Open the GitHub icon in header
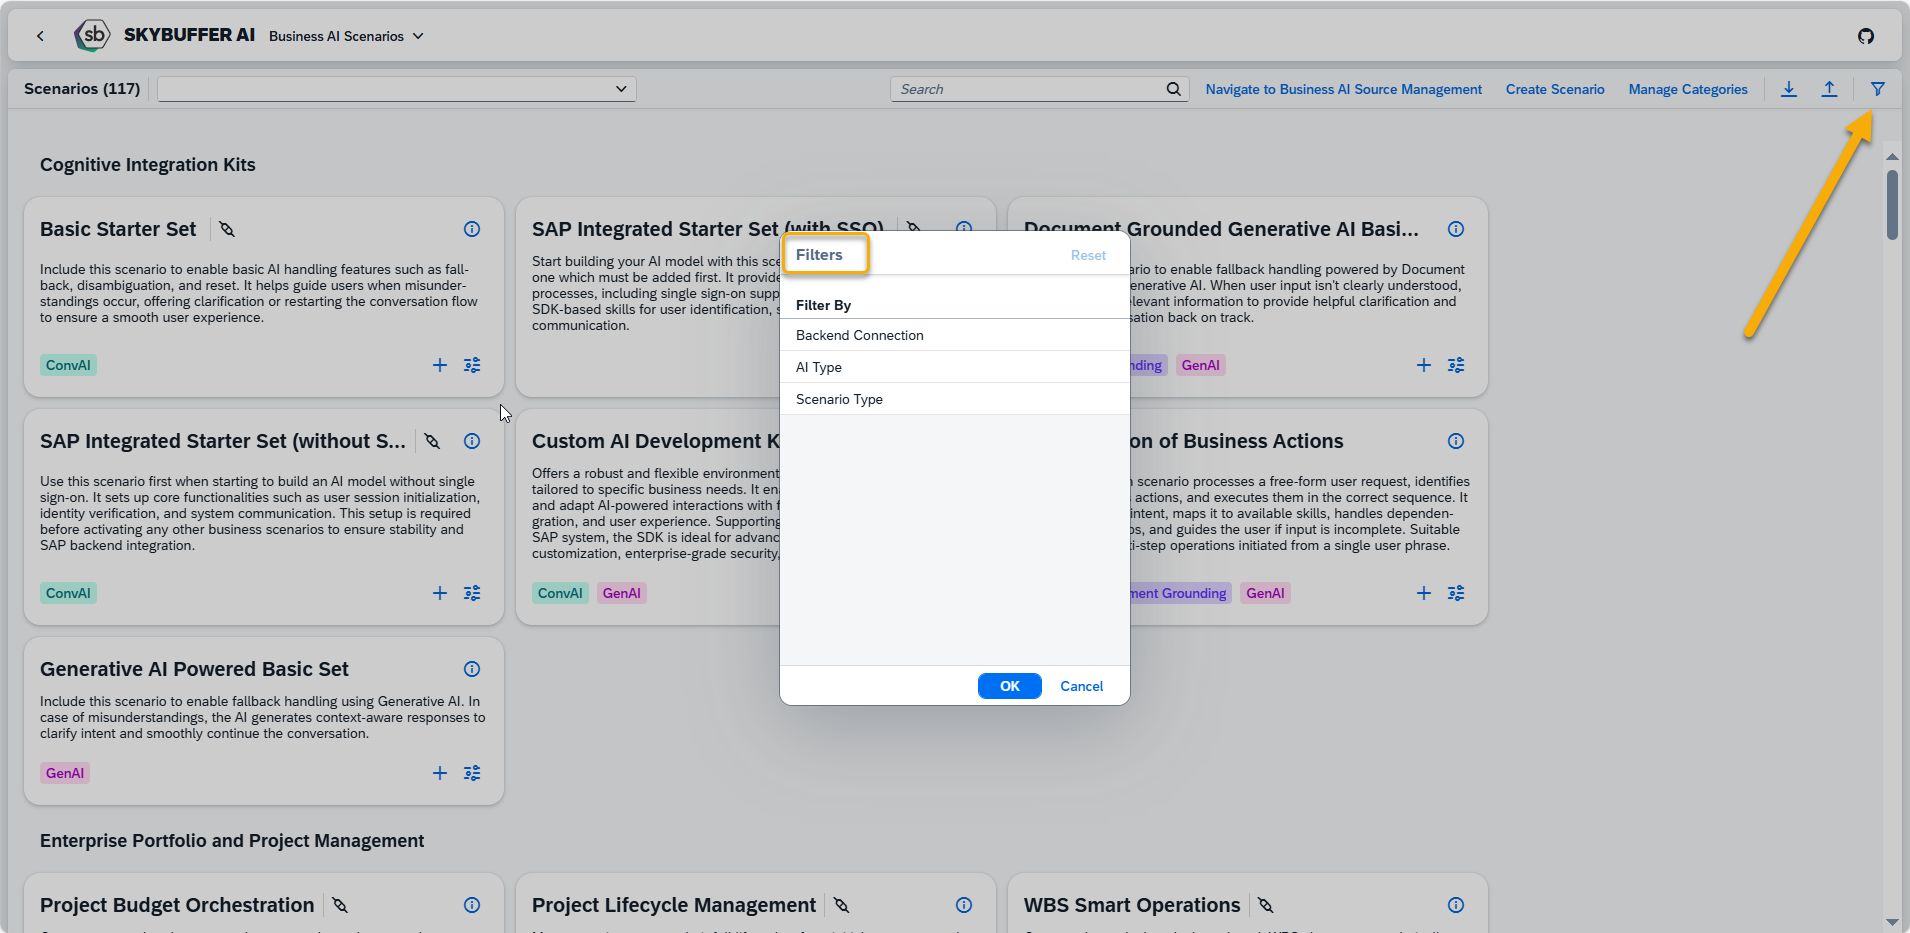Image resolution: width=1910 pixels, height=933 pixels. [1866, 36]
